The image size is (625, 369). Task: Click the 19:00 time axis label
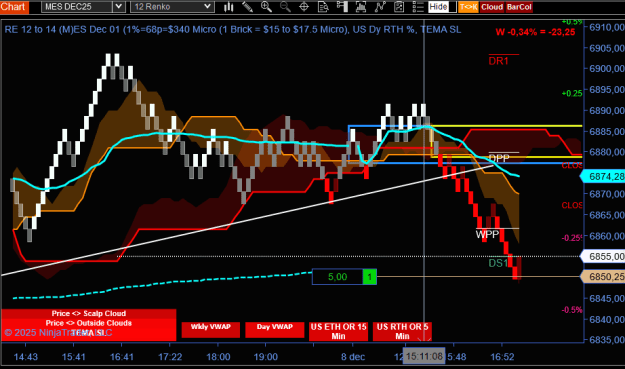coord(265,357)
